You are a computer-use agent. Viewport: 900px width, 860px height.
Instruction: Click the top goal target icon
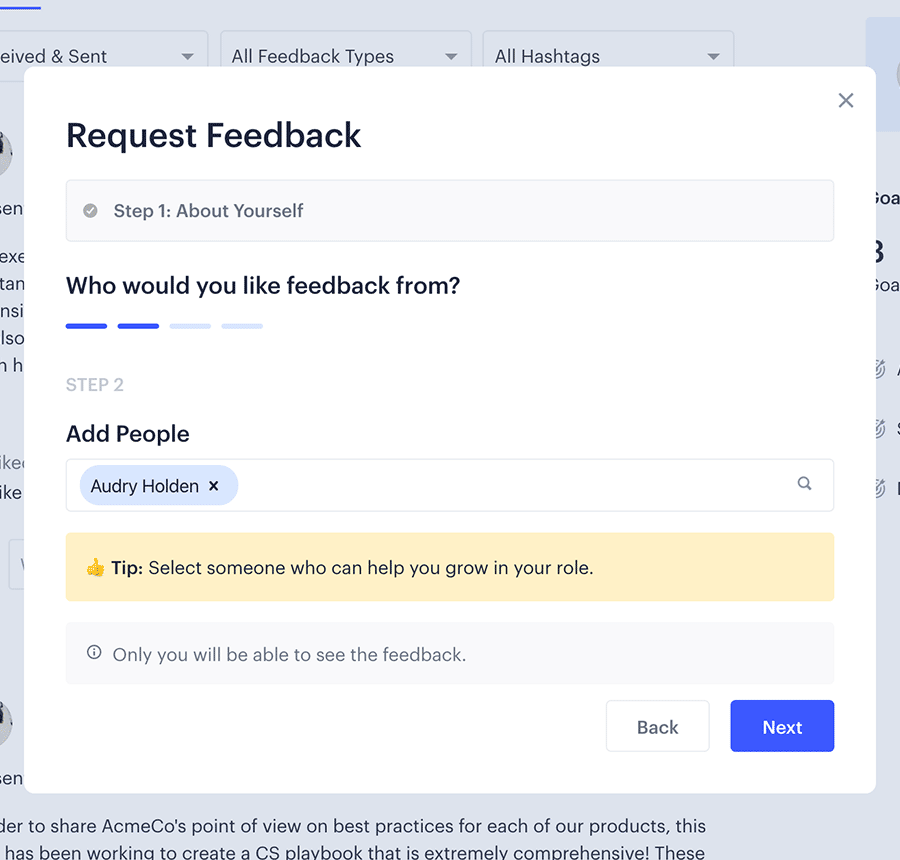tap(879, 369)
